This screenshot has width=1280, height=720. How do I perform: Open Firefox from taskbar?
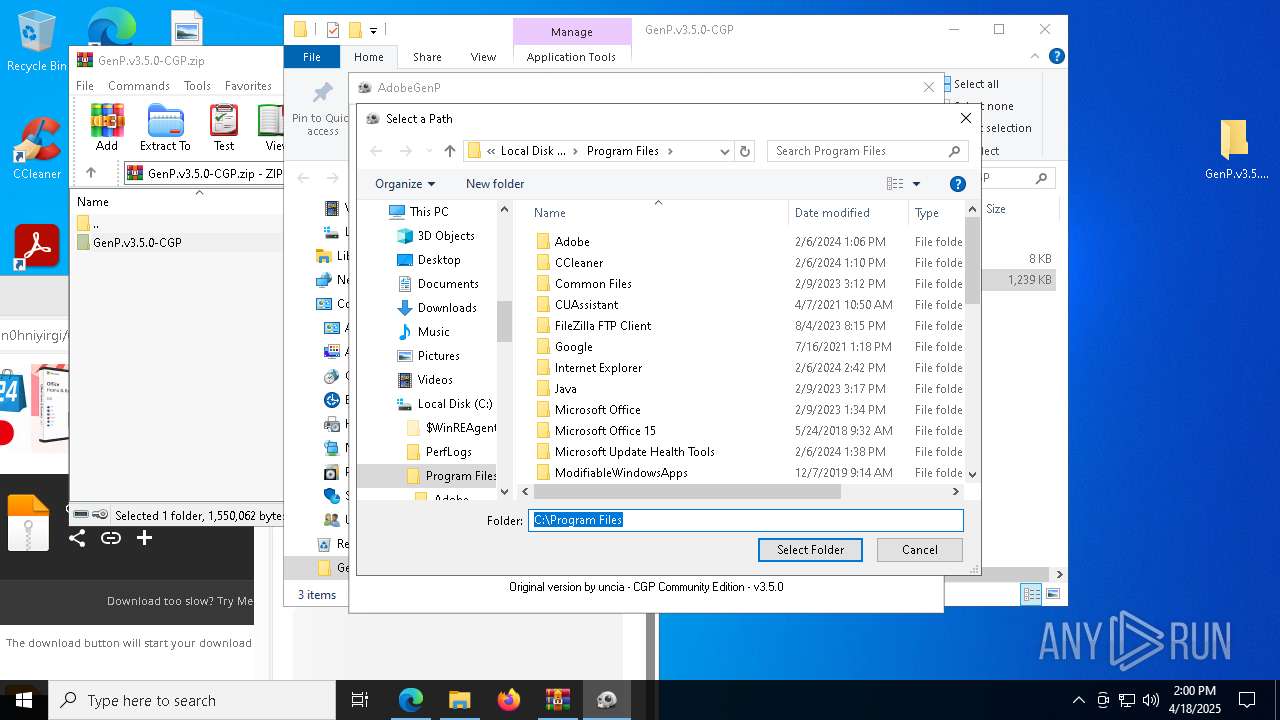click(508, 700)
